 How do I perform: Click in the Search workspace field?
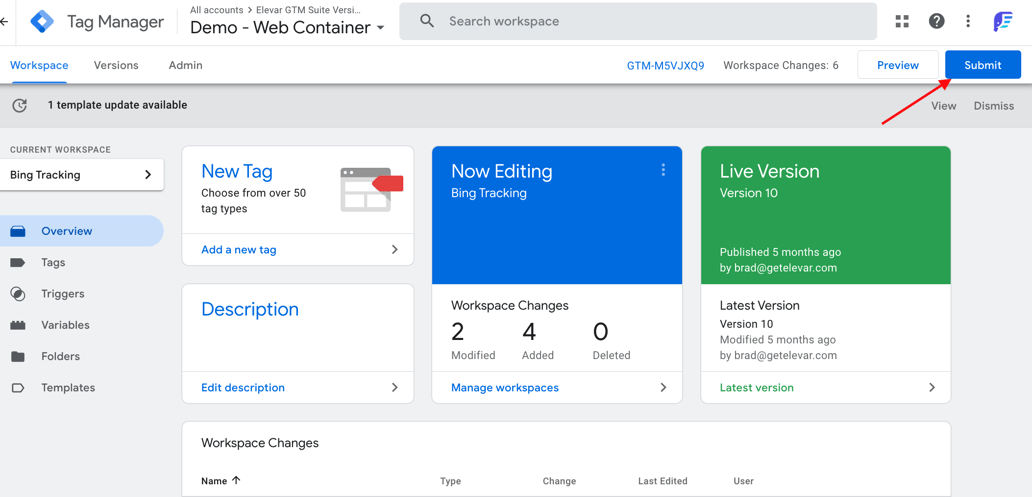point(638,21)
